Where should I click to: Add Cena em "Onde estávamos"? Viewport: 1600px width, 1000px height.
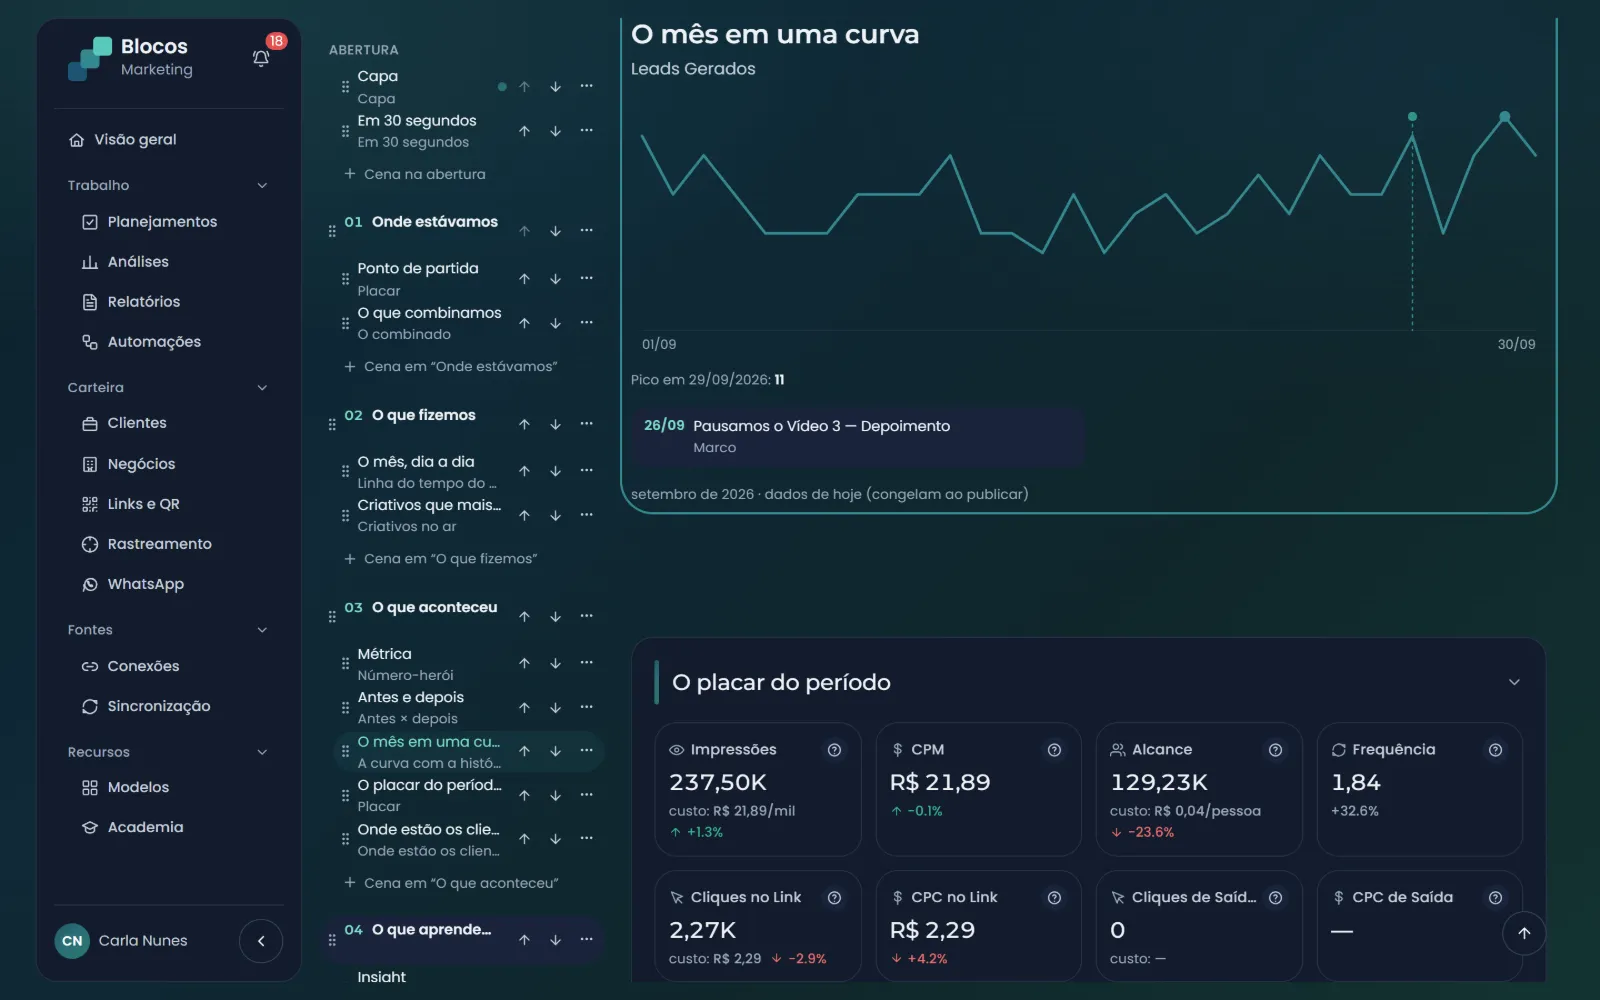point(451,367)
